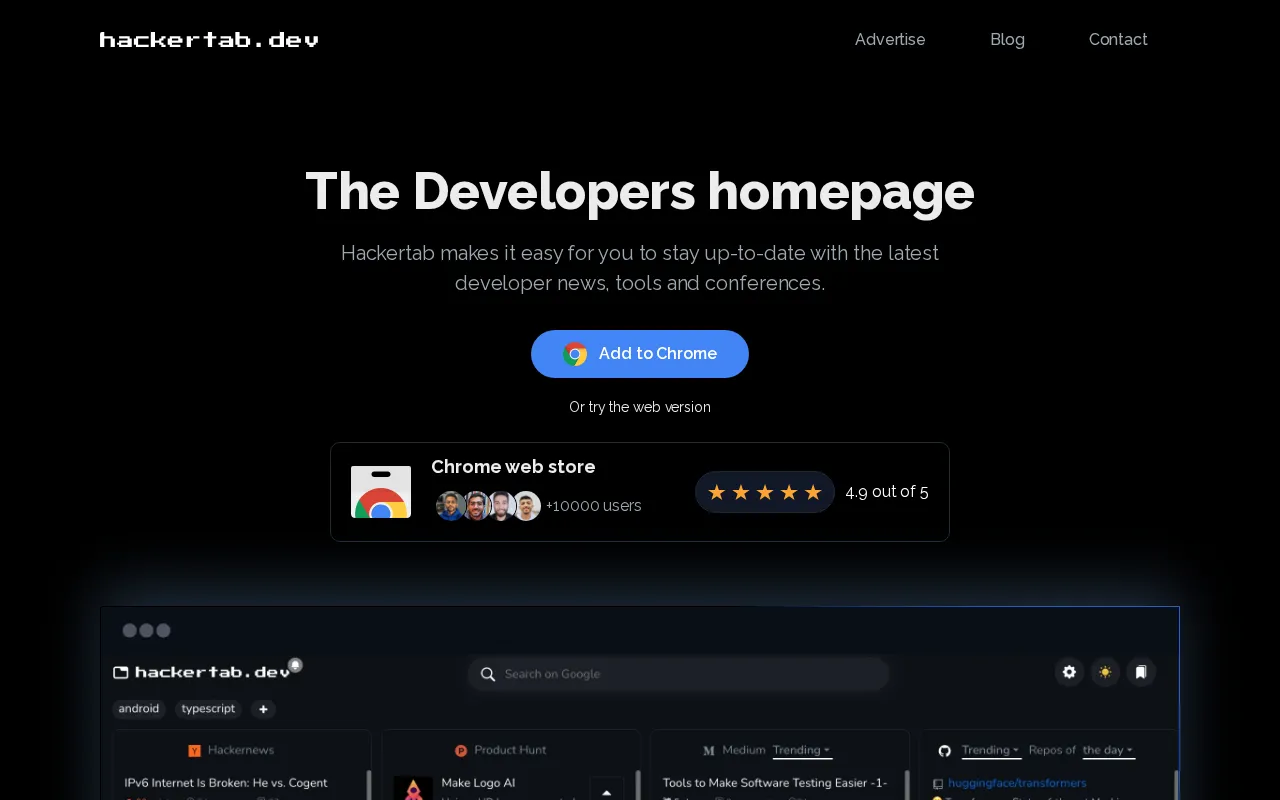Click 'The Developers homepage' headline
This screenshot has height=800, width=1280.
coord(640,191)
